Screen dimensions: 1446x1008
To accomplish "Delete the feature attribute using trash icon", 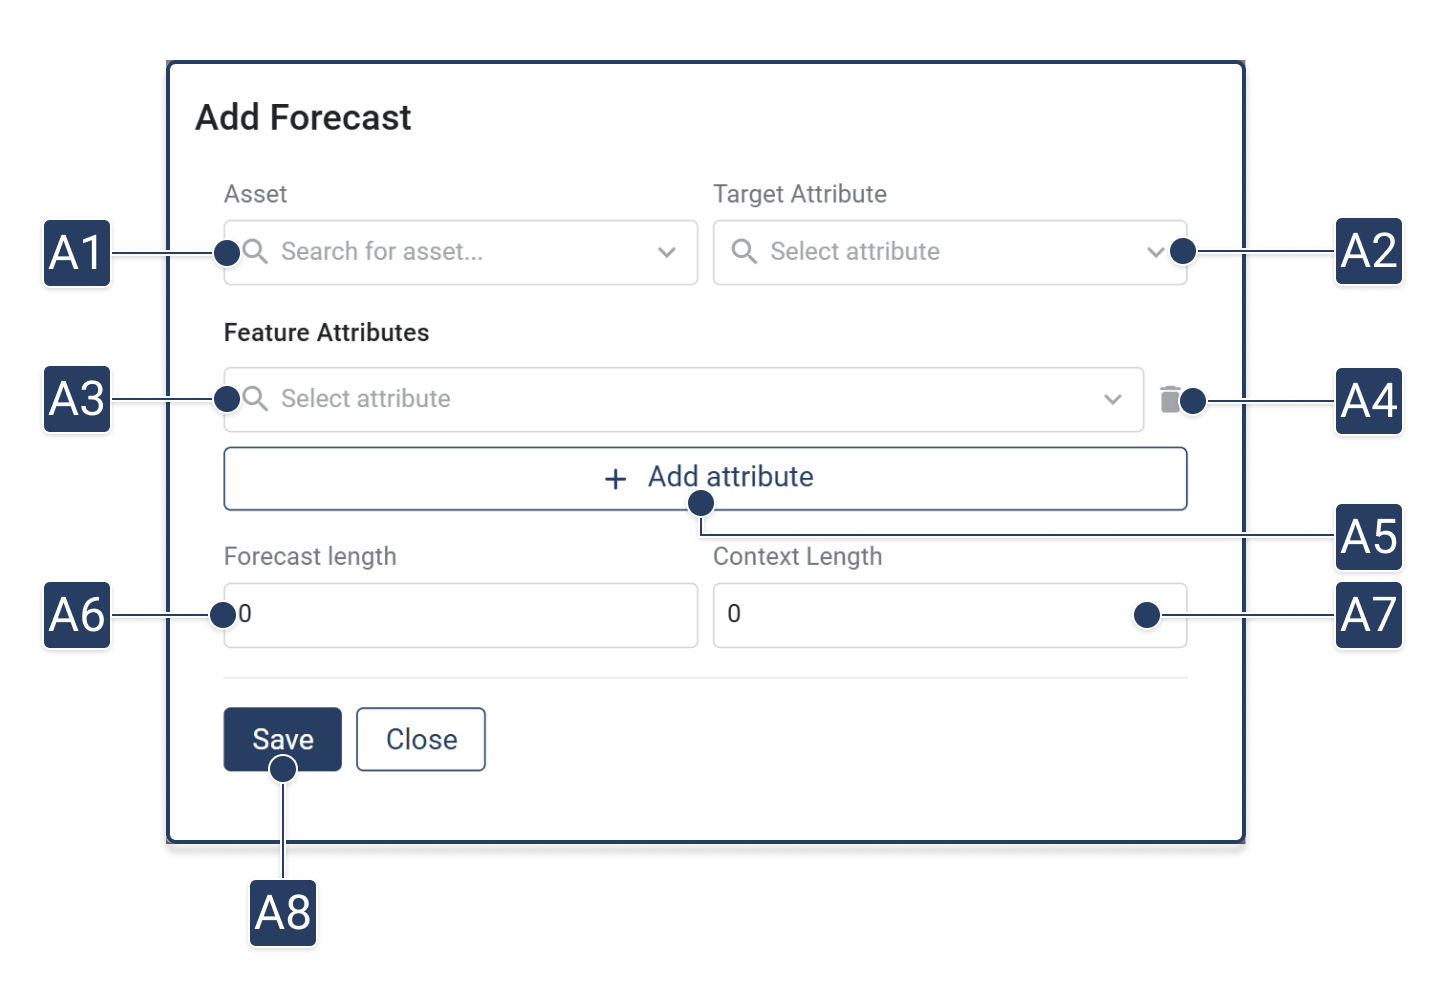I will coord(1169,399).
